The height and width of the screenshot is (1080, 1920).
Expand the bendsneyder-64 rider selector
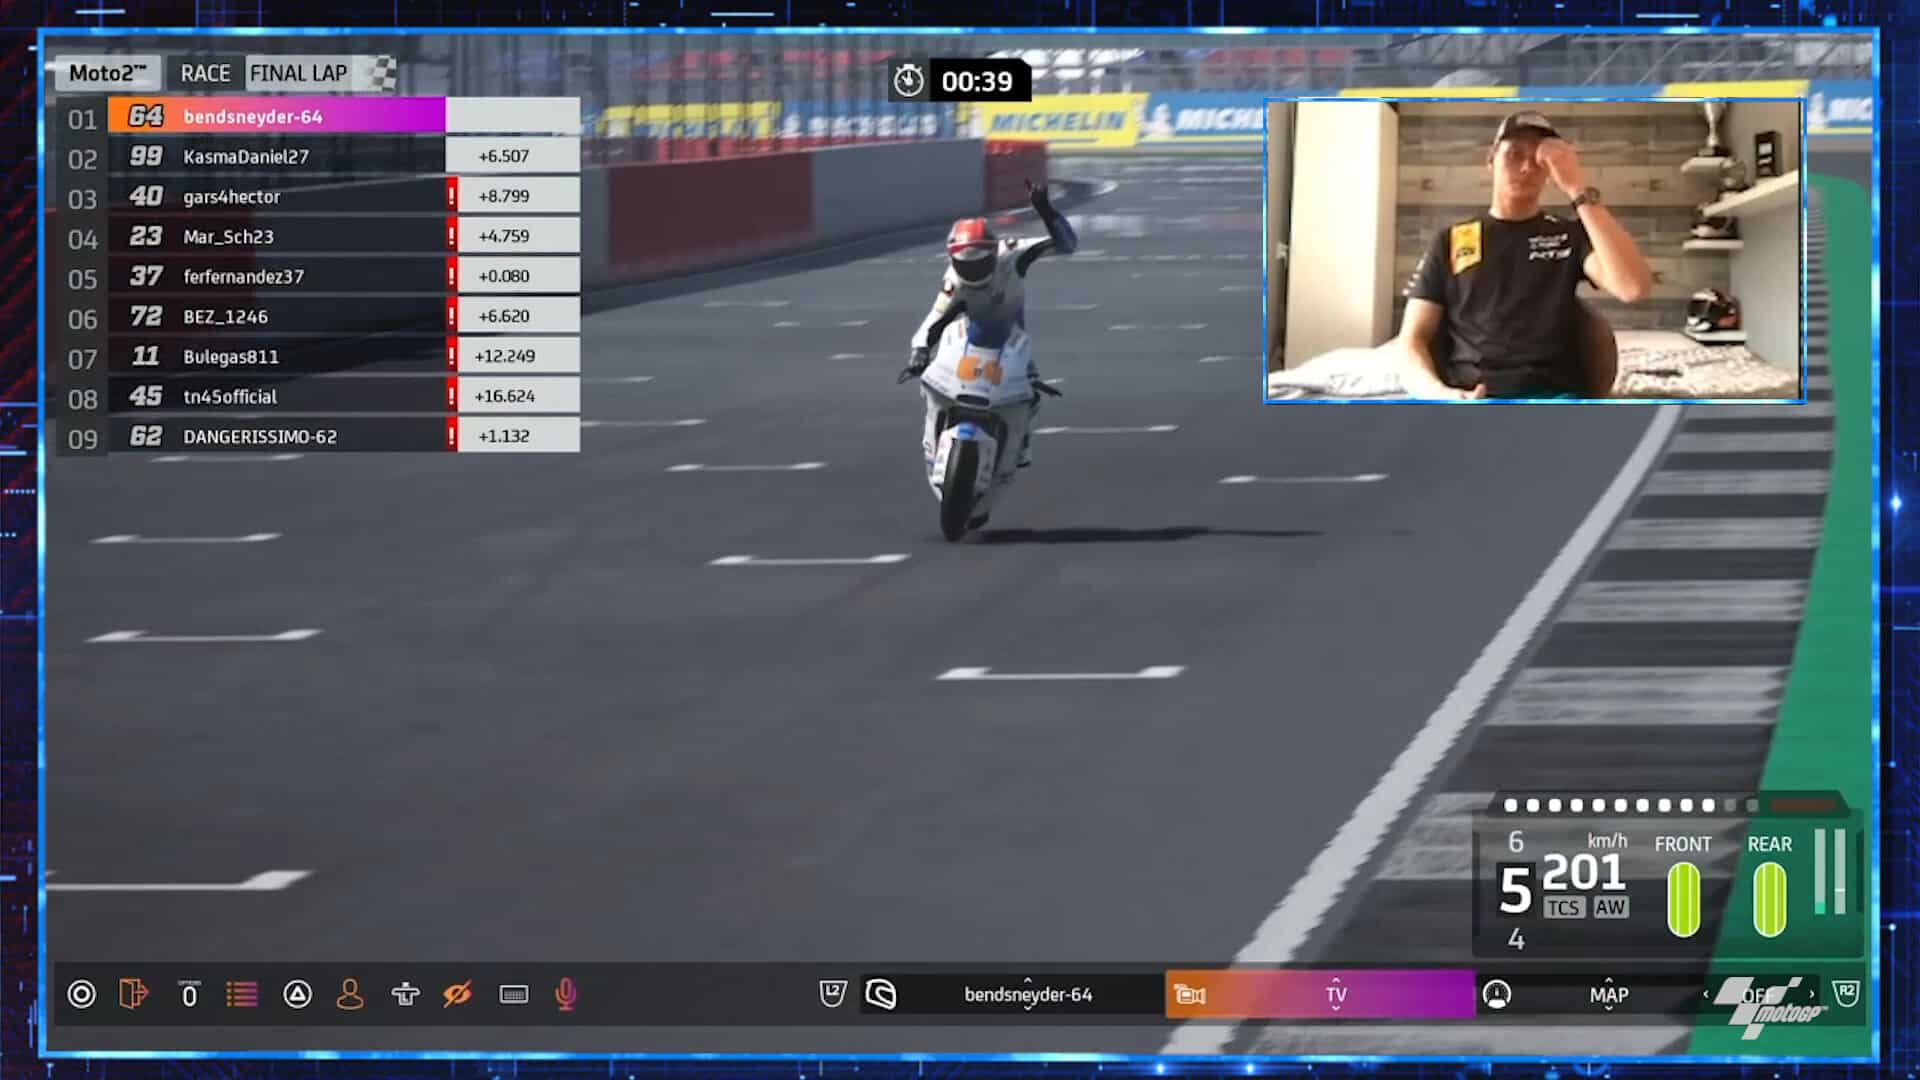pyautogui.click(x=1027, y=994)
